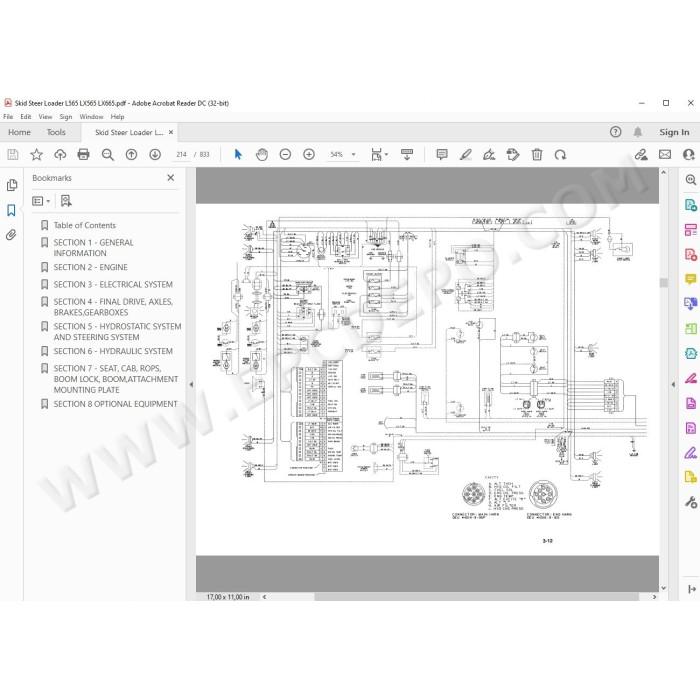Rotate the page view clockwise
This screenshot has width=700, height=700.
(560, 154)
